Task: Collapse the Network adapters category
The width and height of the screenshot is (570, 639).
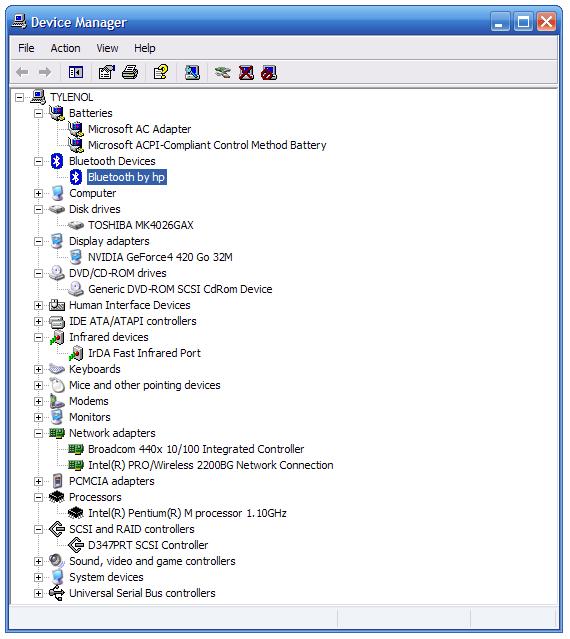Action: (x=38, y=433)
